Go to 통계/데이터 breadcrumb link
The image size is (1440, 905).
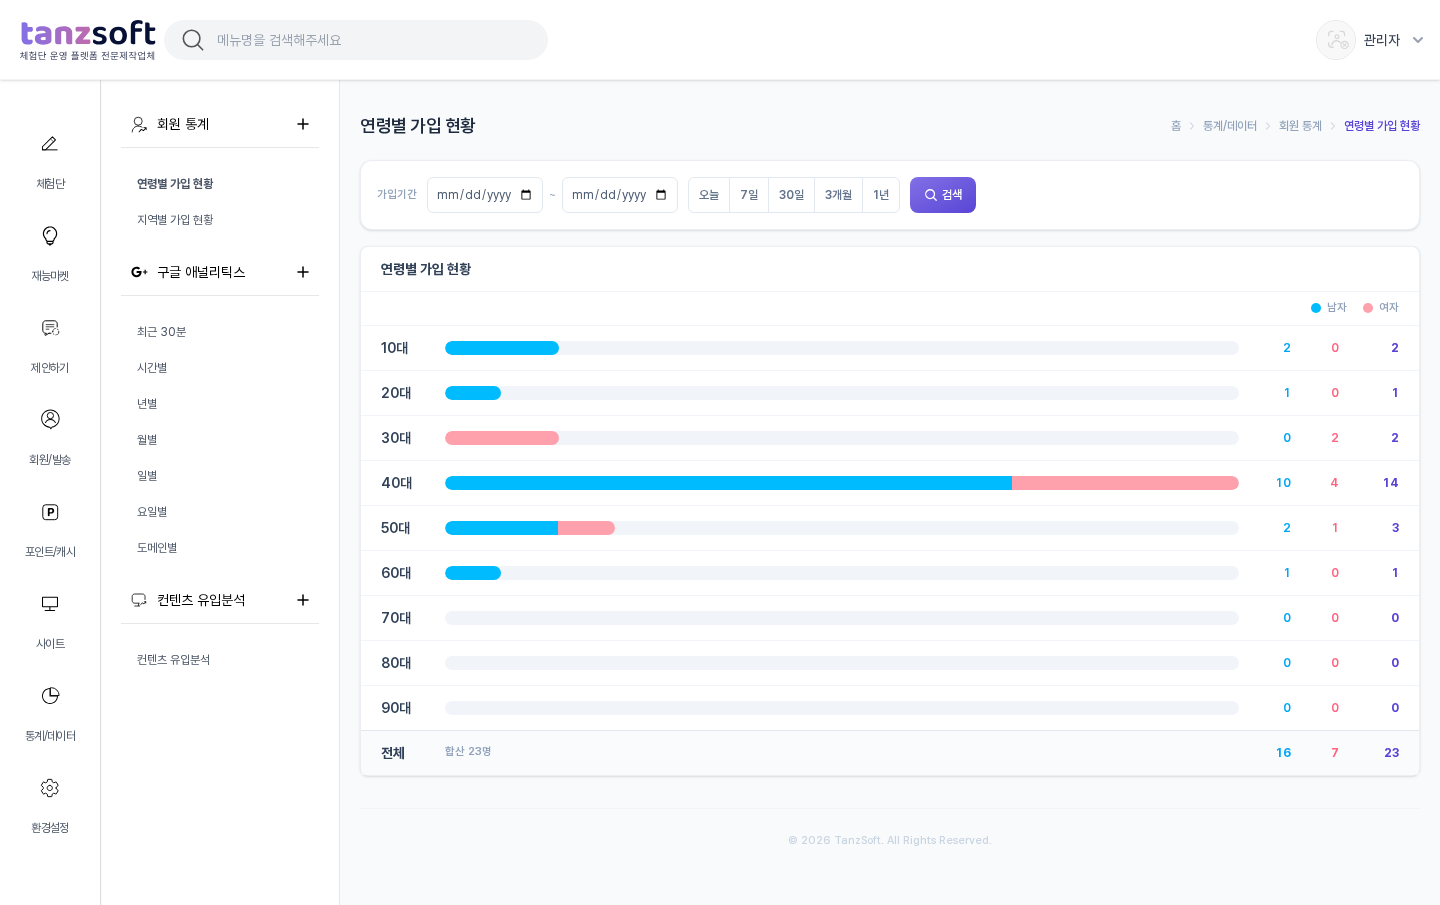coord(1230,126)
